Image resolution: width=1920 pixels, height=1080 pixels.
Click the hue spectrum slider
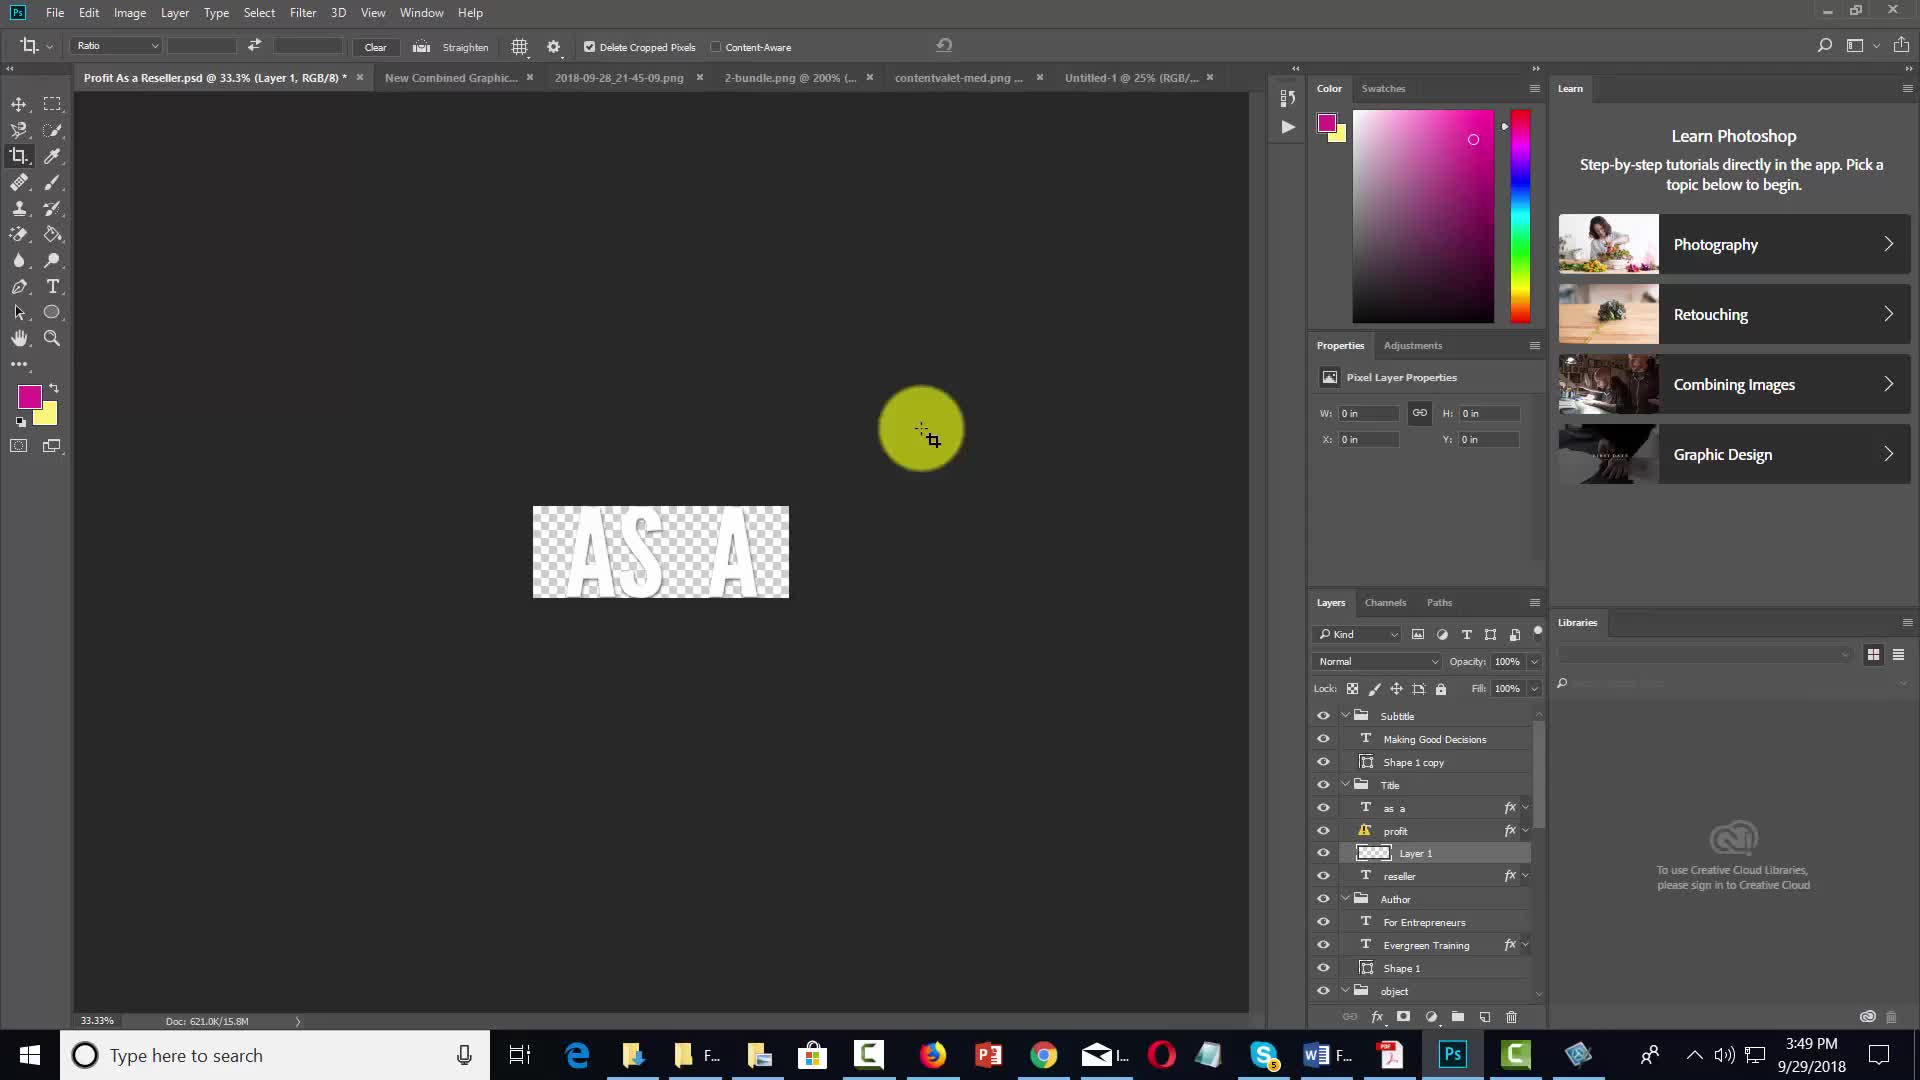tap(1520, 217)
